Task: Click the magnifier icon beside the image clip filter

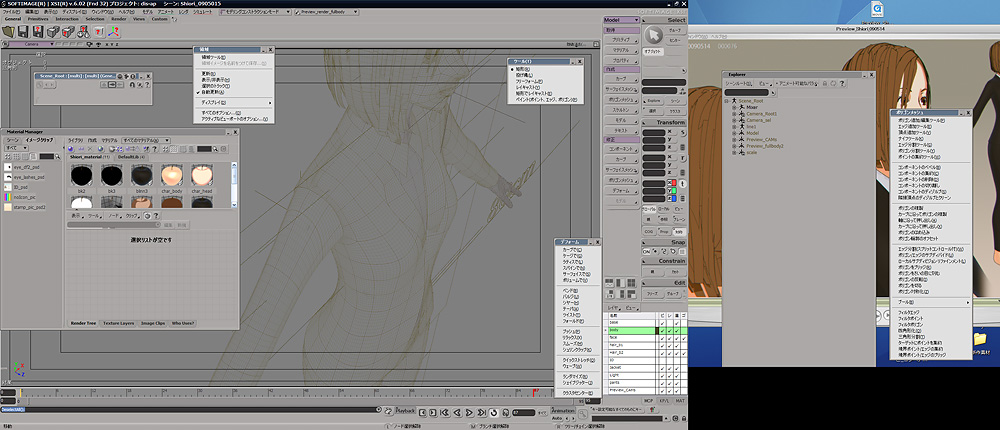Action: click(57, 156)
